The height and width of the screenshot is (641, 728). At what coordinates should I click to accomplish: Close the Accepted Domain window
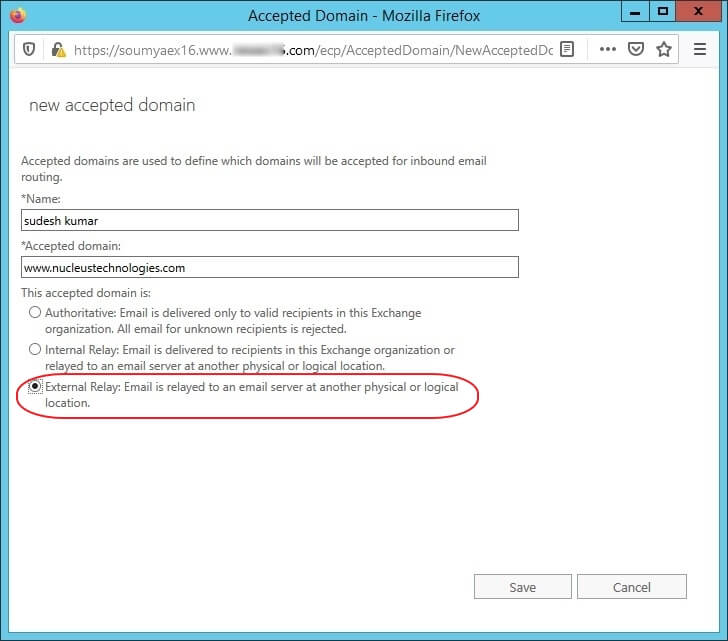698,12
